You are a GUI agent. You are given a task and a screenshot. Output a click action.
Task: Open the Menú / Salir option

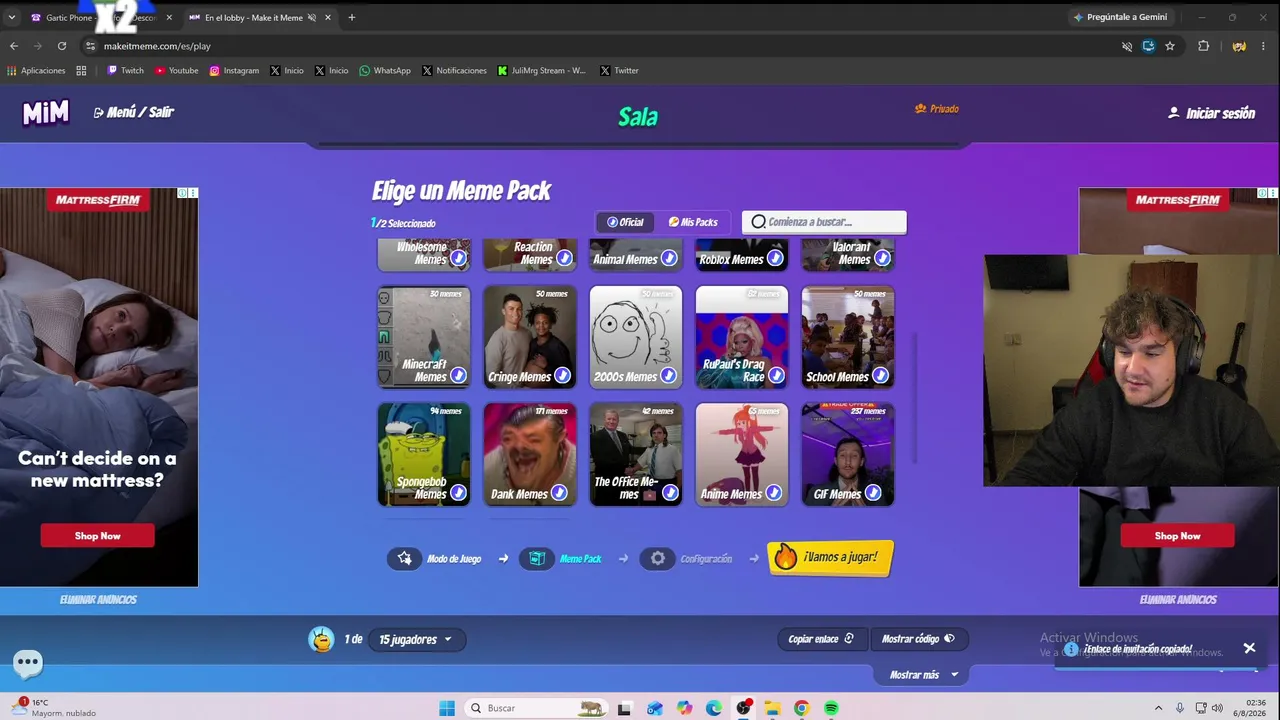click(134, 112)
